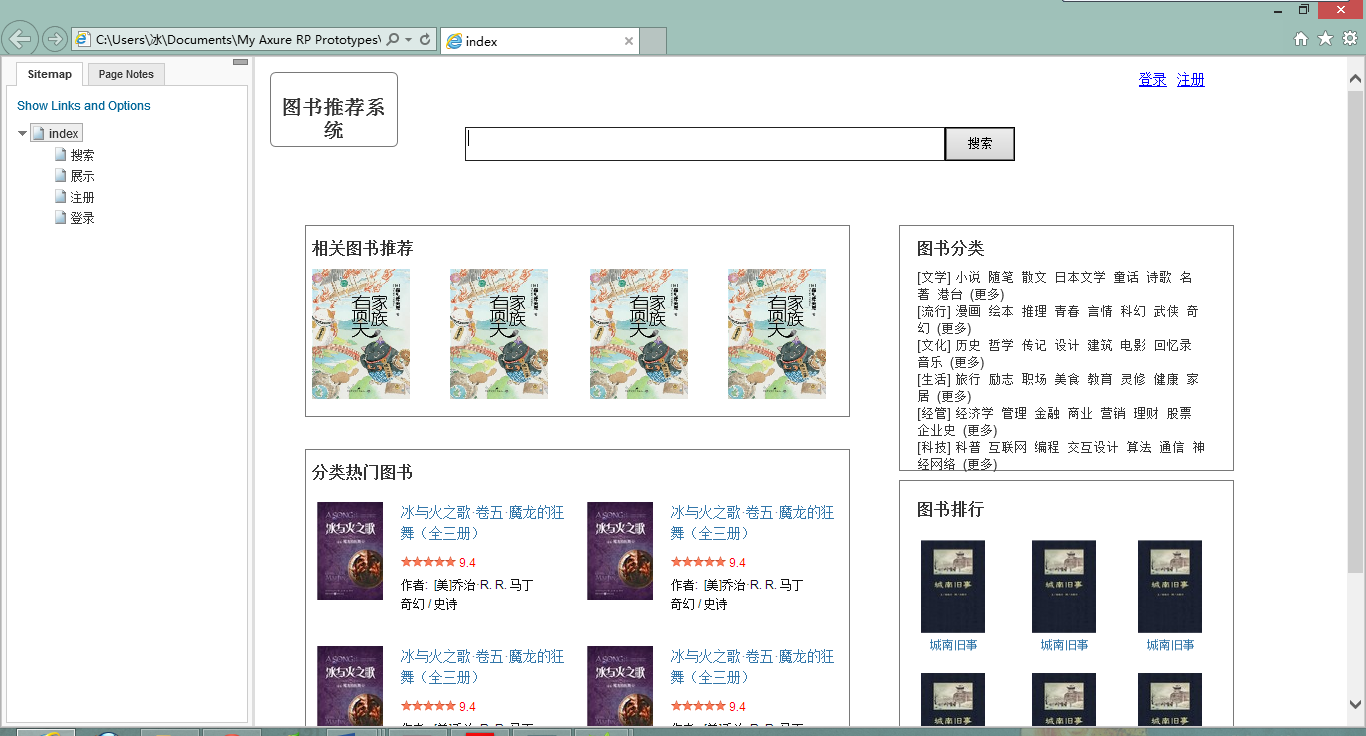Switch to the Sitemap tab
The image size is (1366, 736).
(x=50, y=74)
